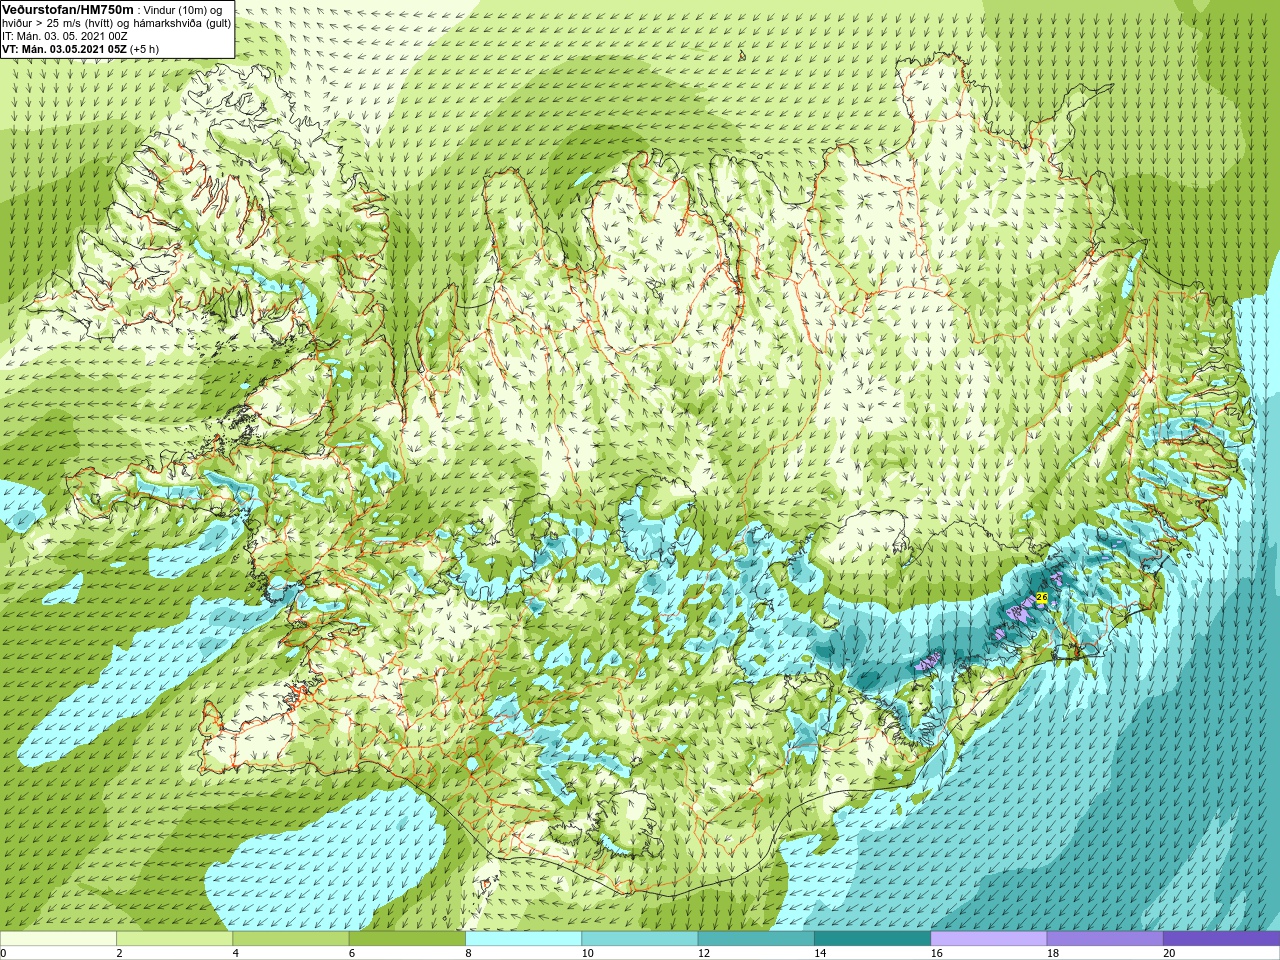Select the 2–4 m/s light green swatch

[x=174, y=939]
